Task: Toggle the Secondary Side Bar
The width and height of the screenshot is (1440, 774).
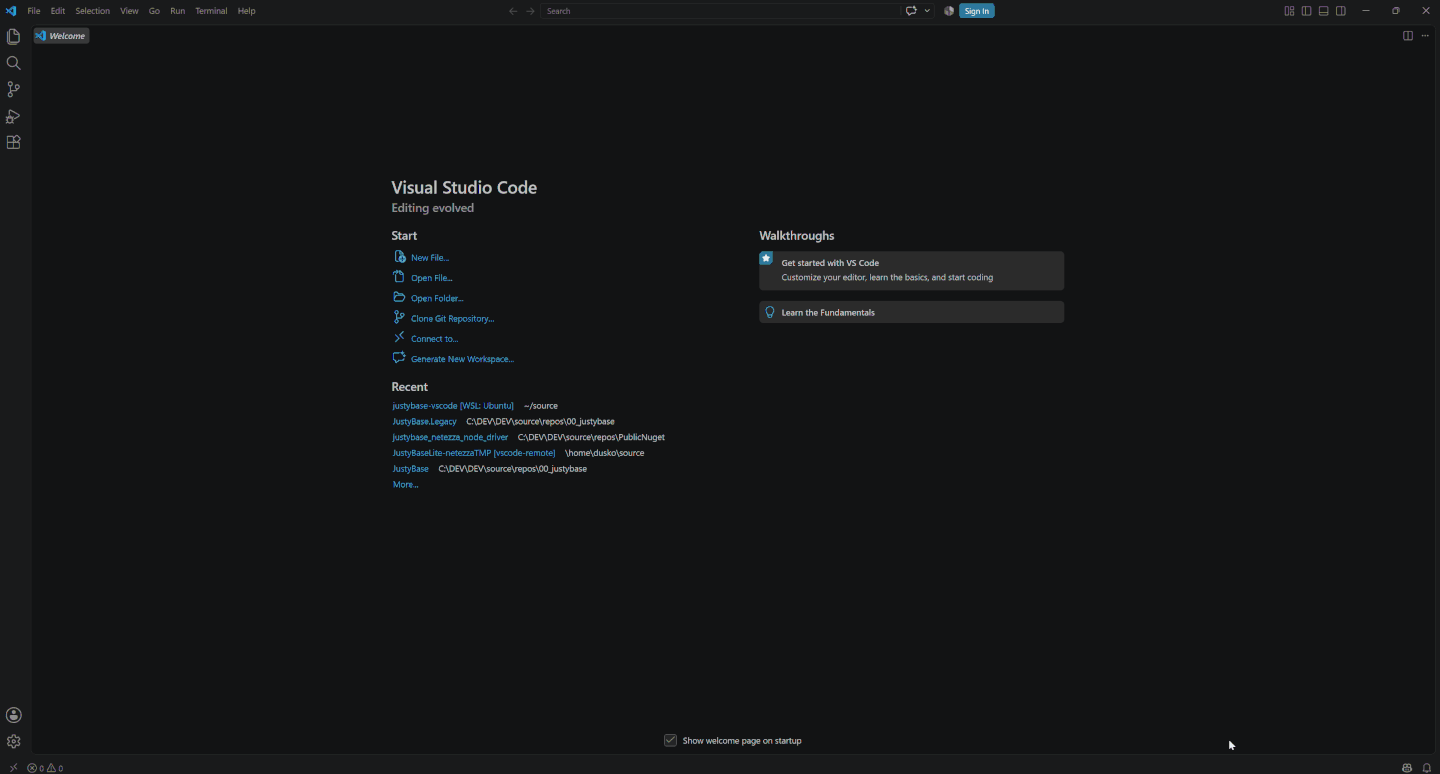Action: point(1341,11)
